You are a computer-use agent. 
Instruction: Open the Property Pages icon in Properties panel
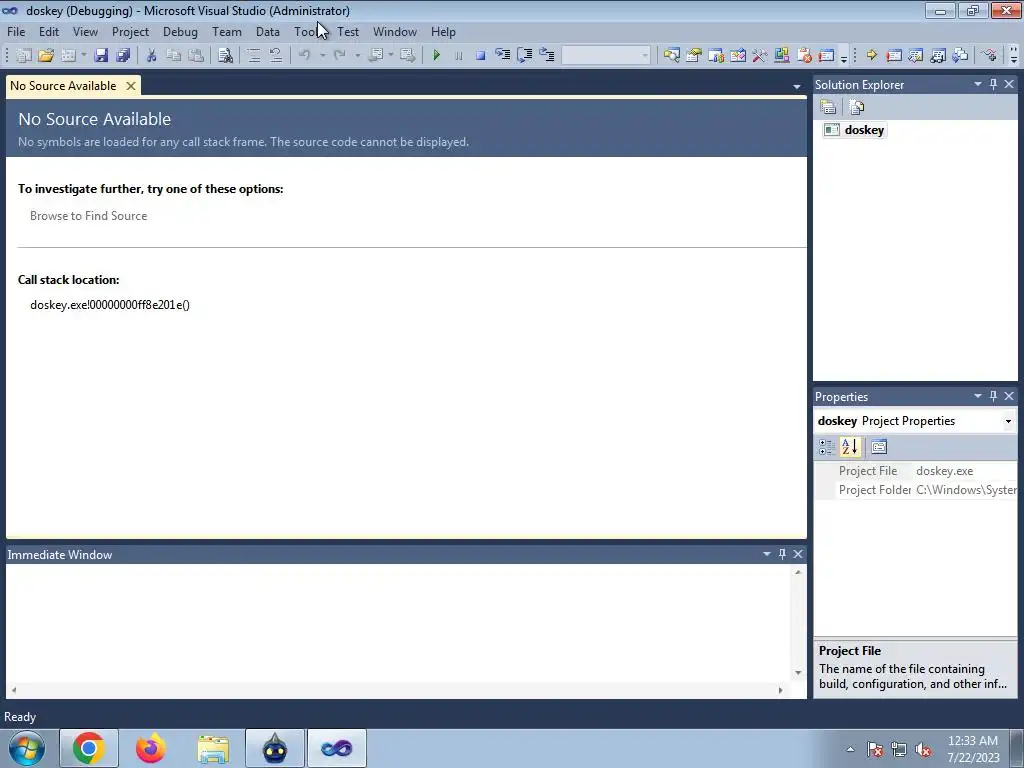[879, 447]
